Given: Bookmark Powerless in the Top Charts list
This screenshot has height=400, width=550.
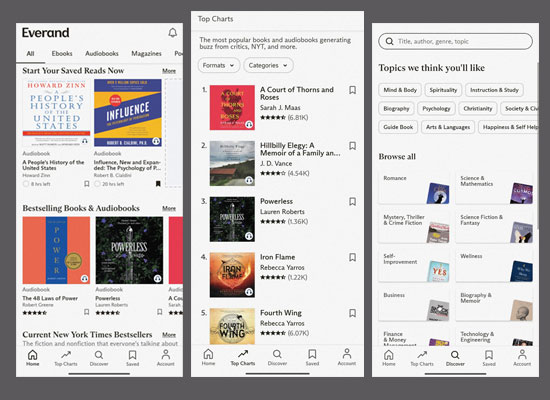Looking at the screenshot, I should coord(353,201).
